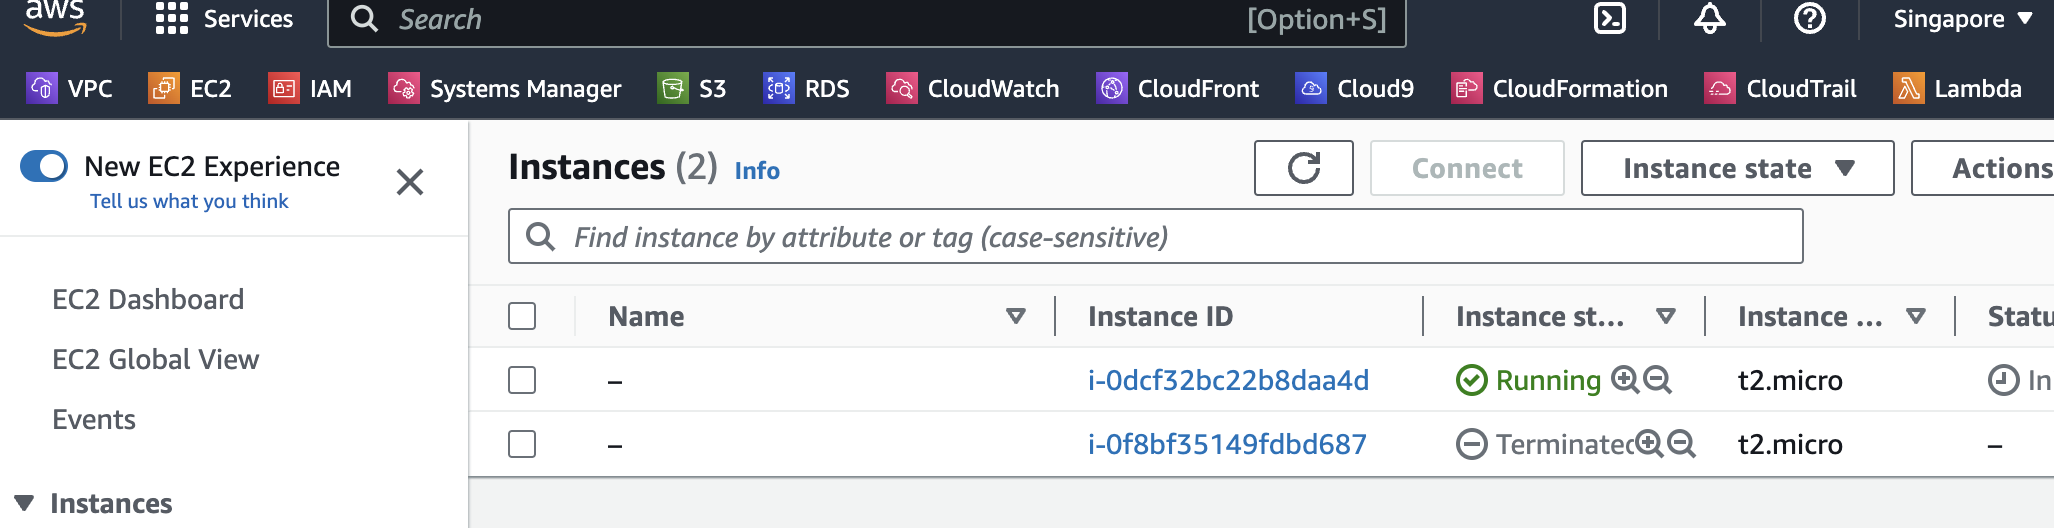Open VPC service shortcut icon
Screen dimensions: 2054x528
41,88
